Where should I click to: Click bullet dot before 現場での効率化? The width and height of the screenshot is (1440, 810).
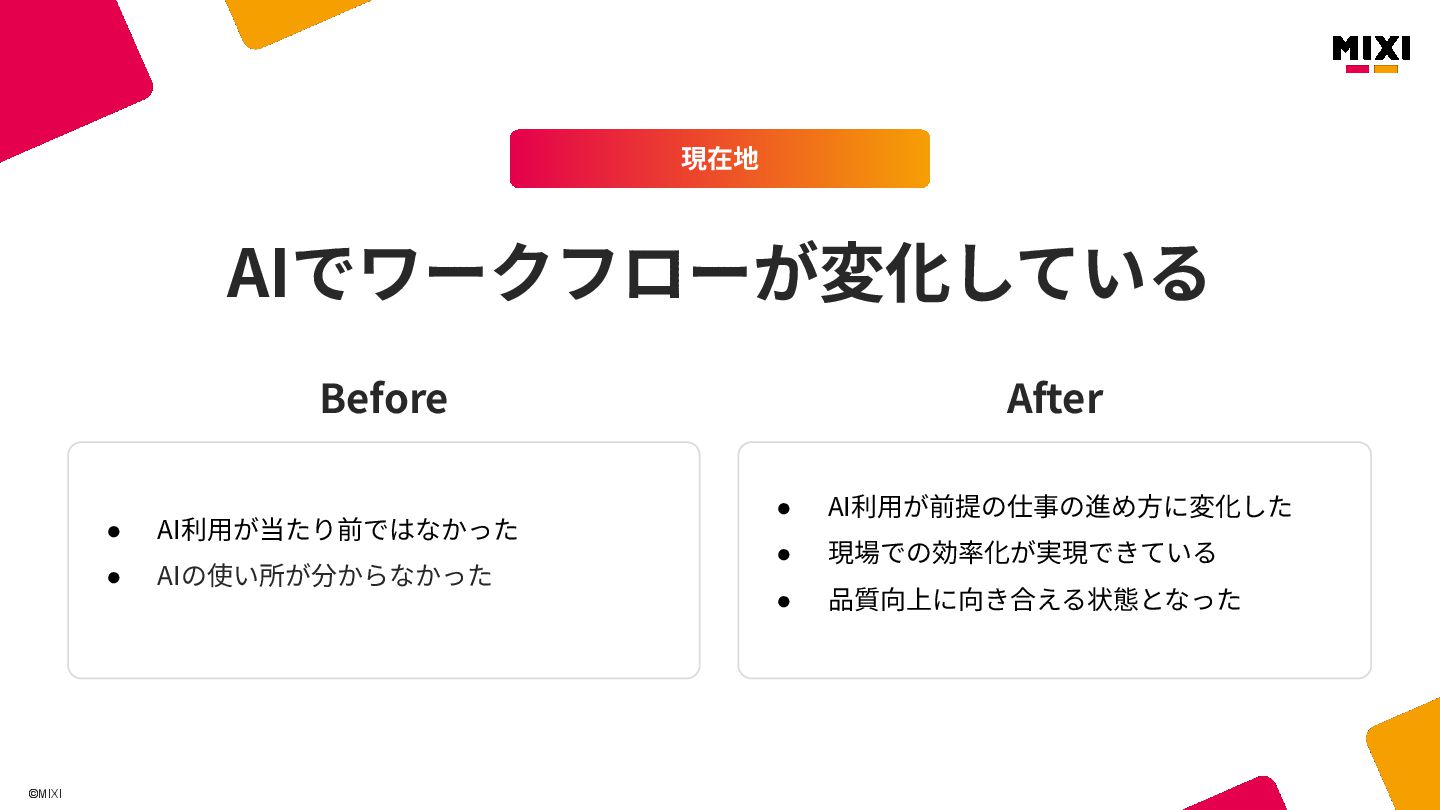[x=784, y=554]
